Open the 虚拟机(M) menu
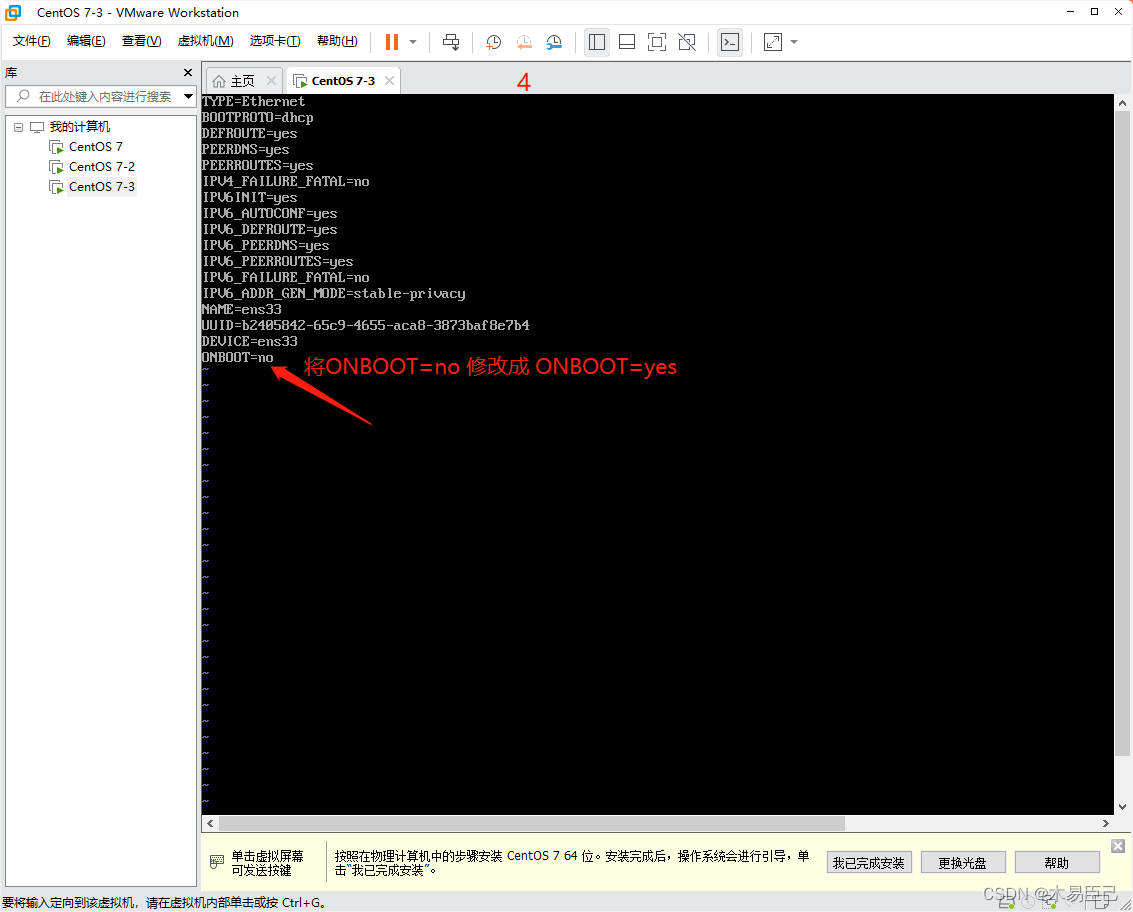 click(205, 41)
